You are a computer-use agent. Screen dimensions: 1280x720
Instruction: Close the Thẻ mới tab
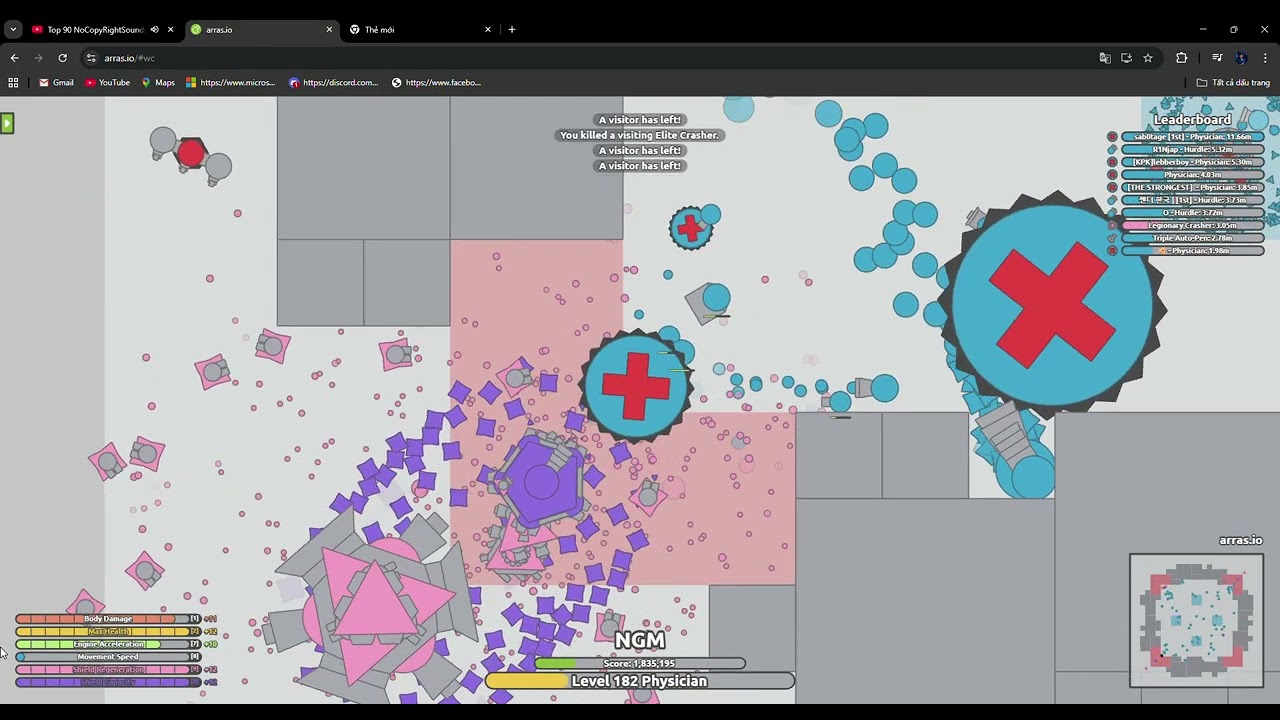tap(488, 30)
